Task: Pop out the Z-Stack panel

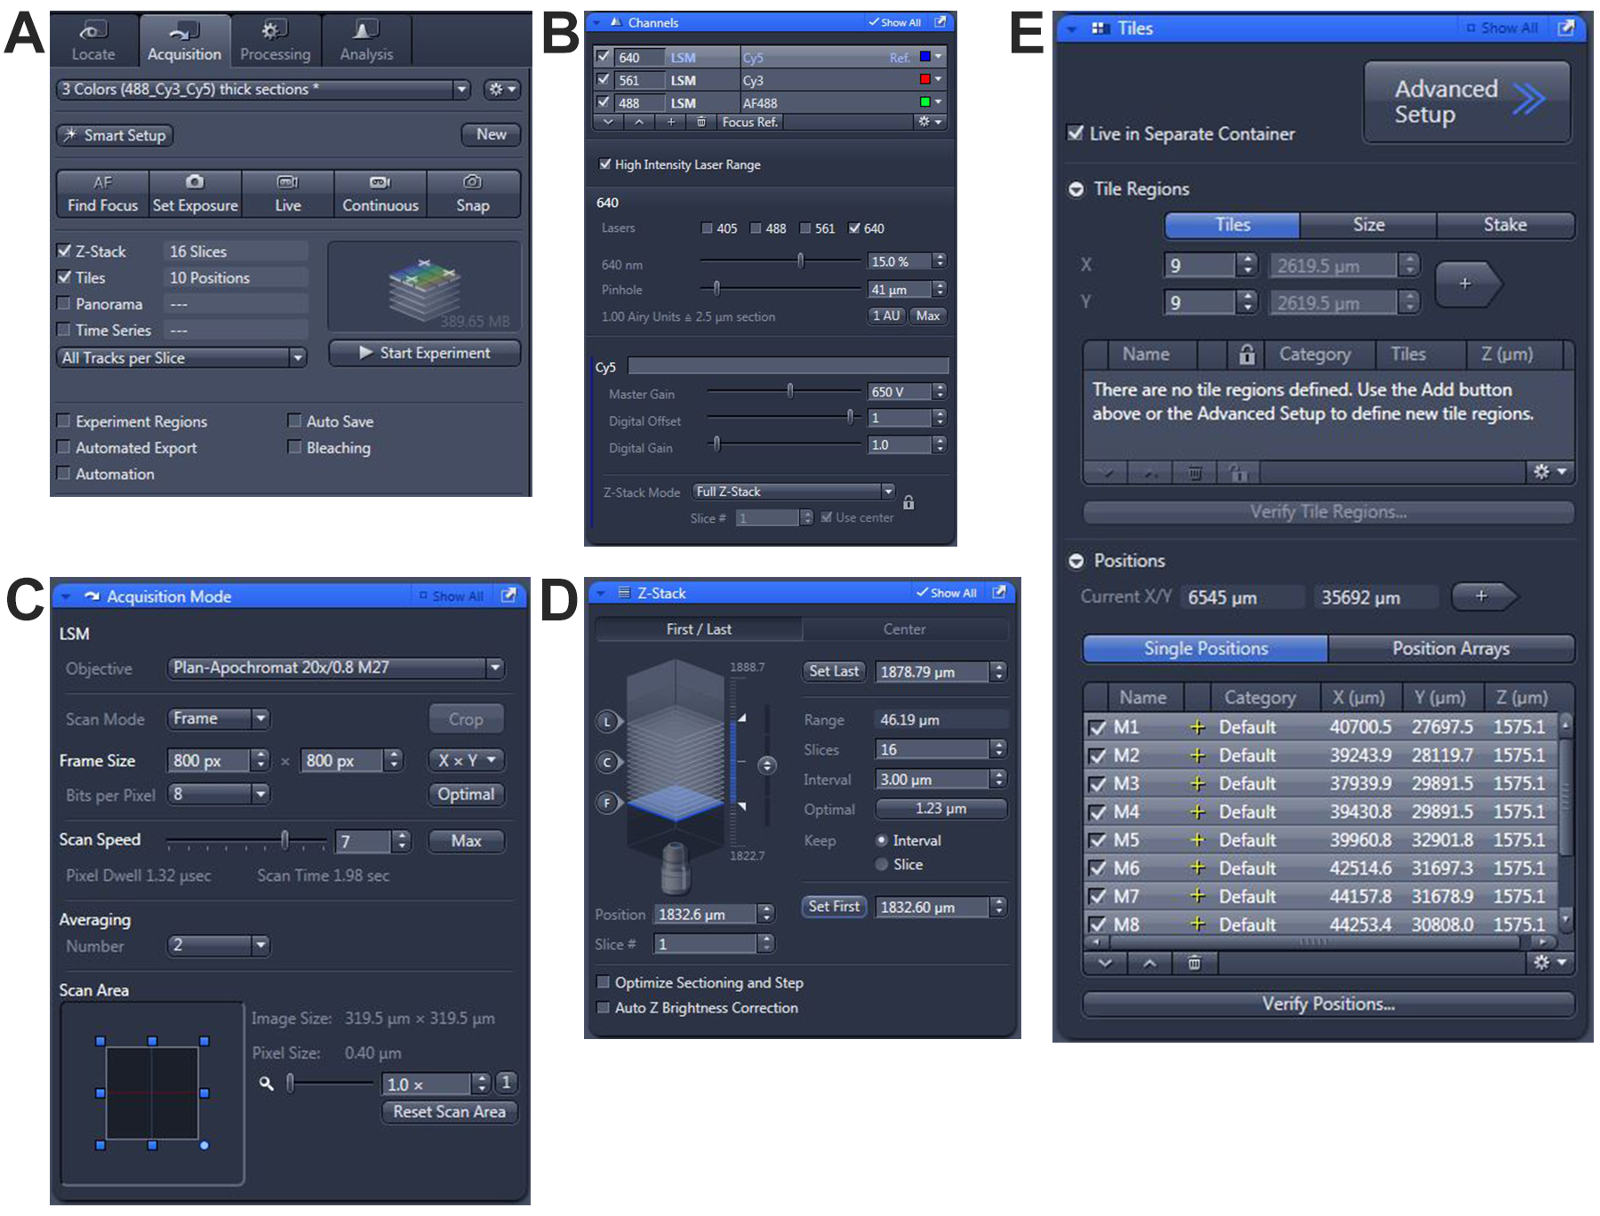Action: tap(999, 592)
